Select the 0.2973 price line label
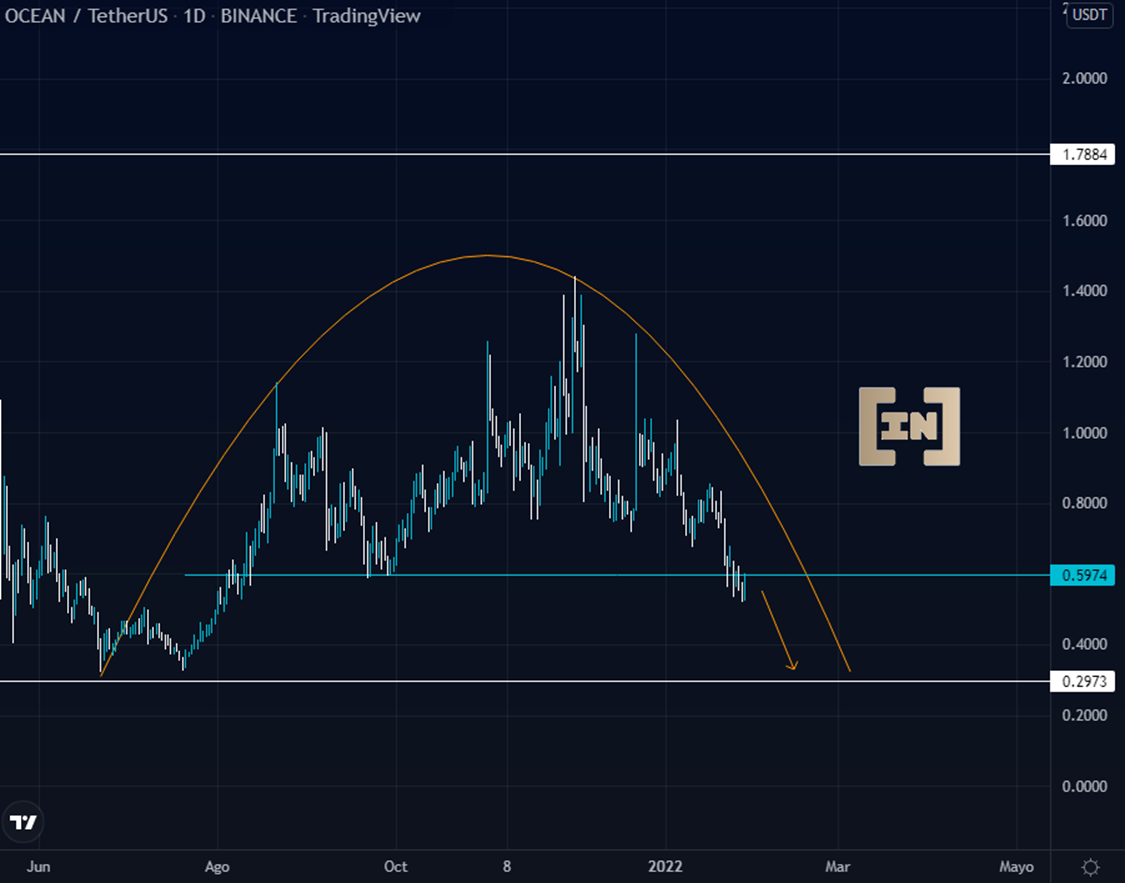This screenshot has height=883, width=1125. (1083, 681)
